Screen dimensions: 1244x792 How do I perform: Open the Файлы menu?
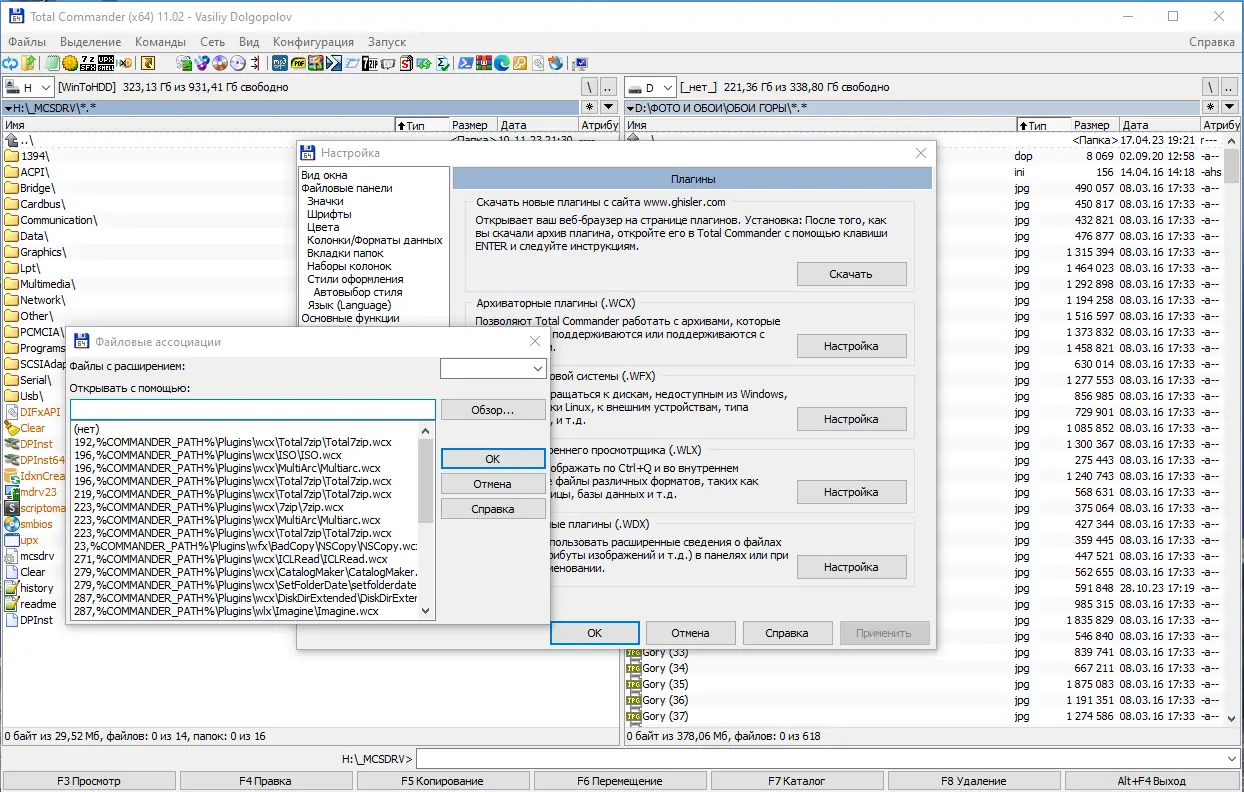27,42
